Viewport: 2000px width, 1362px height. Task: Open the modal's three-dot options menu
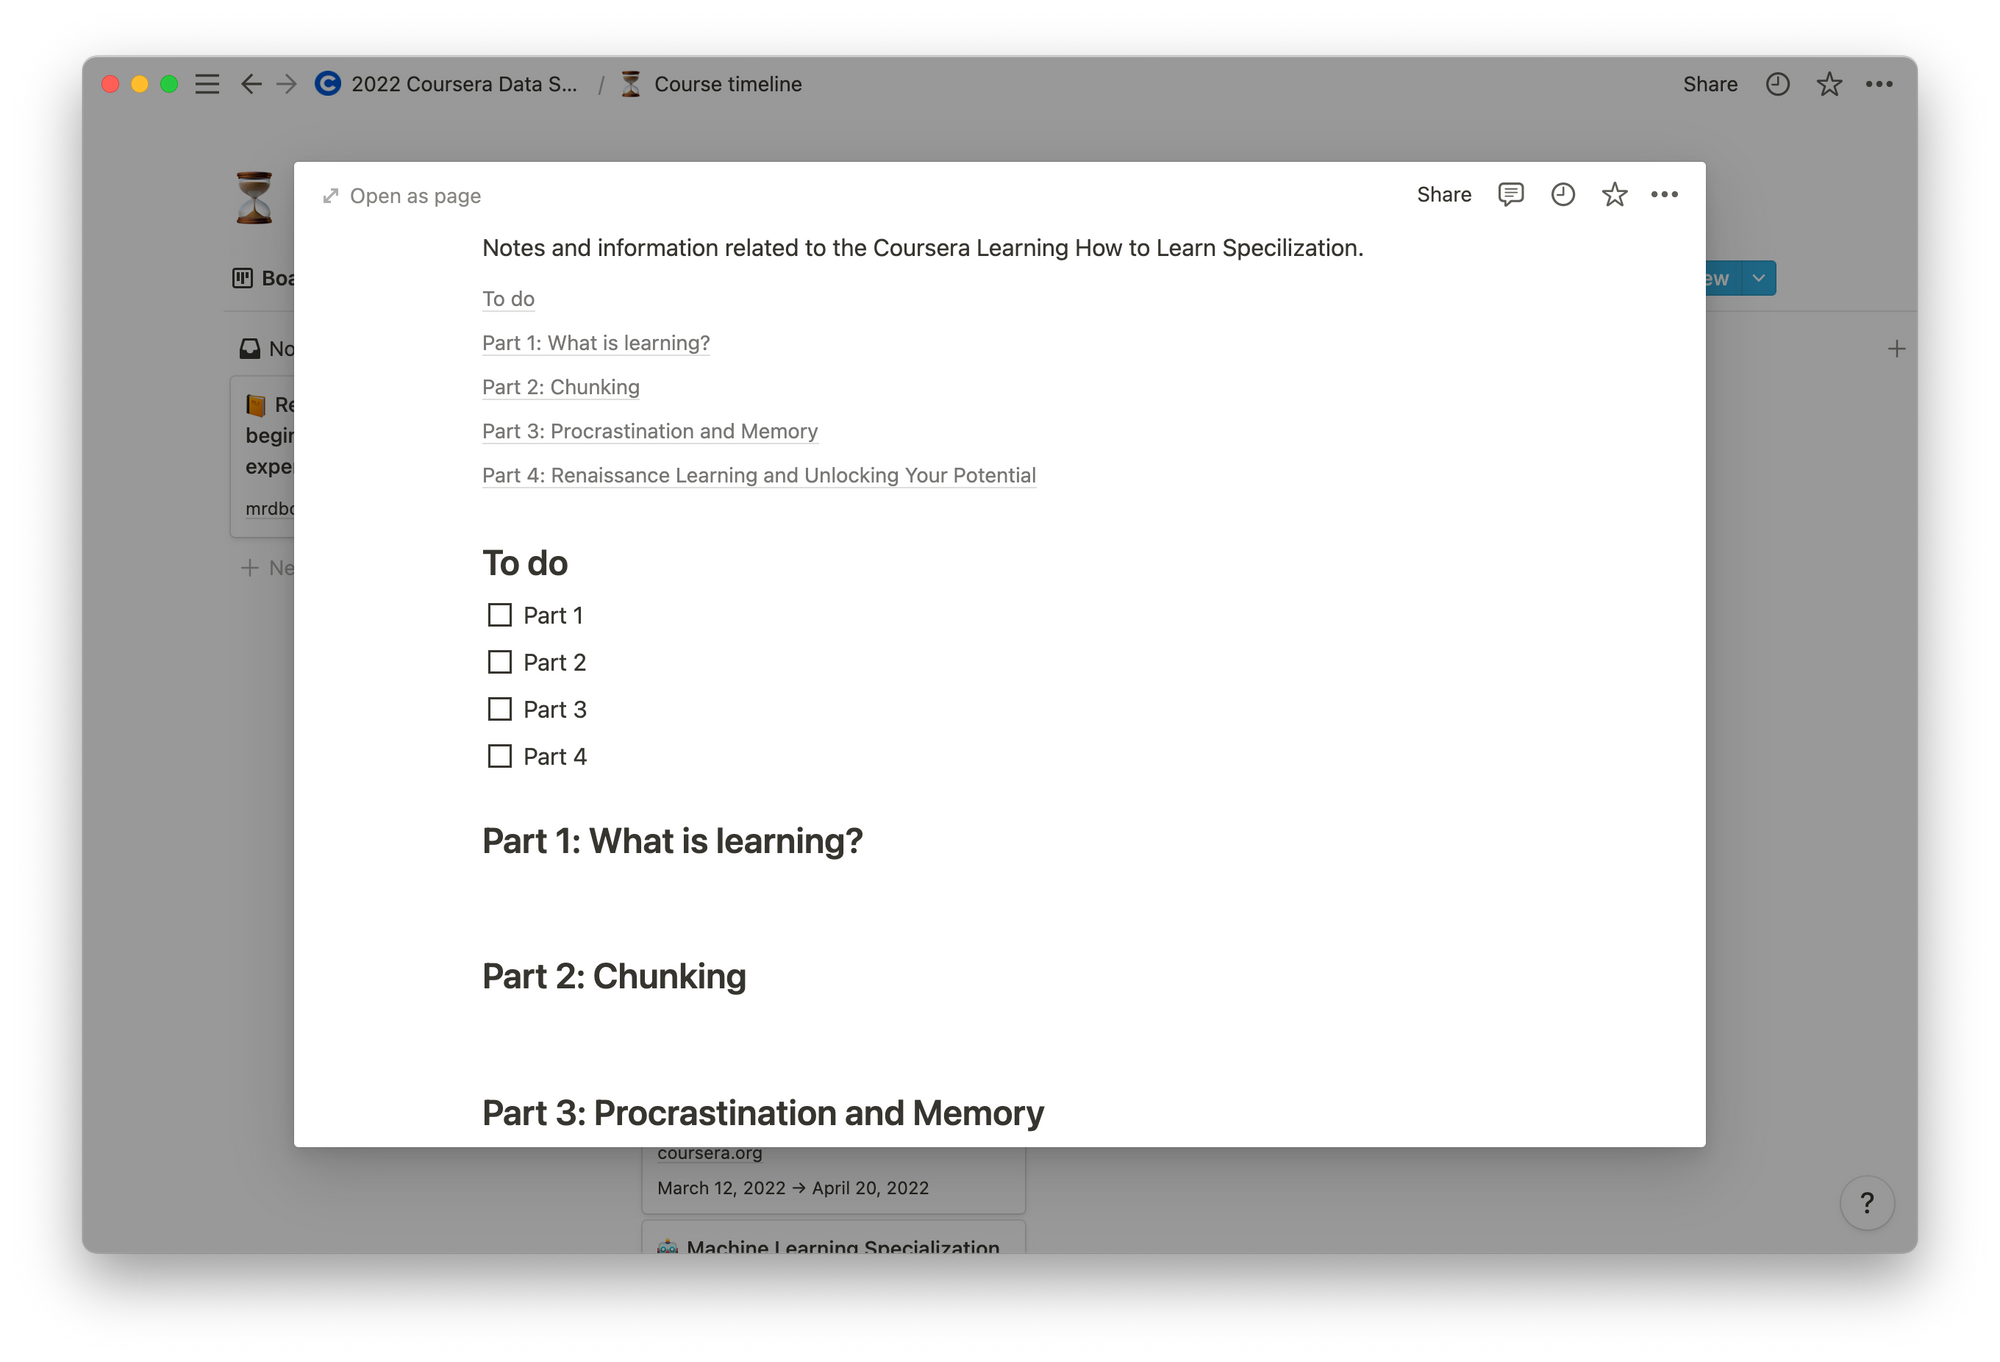pyautogui.click(x=1664, y=194)
